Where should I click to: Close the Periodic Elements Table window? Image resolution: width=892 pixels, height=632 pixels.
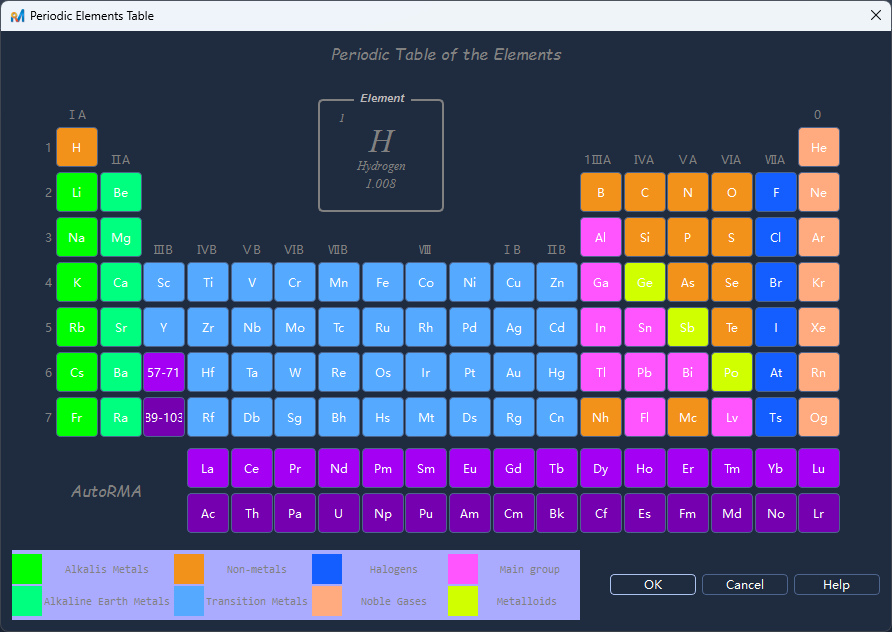pyautogui.click(x=876, y=15)
